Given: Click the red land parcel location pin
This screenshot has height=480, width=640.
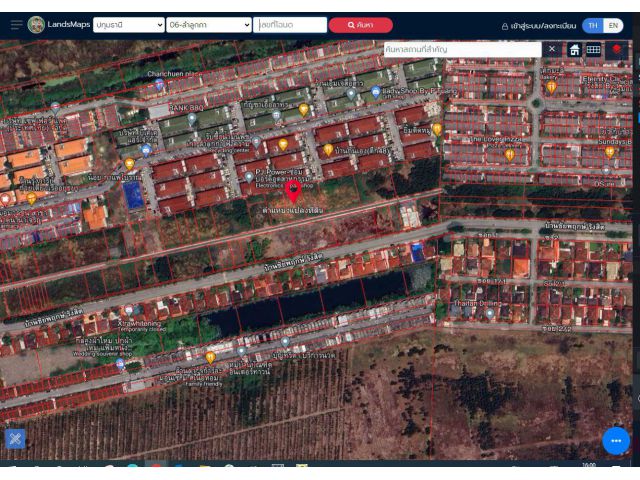Looking at the screenshot, I should (293, 191).
